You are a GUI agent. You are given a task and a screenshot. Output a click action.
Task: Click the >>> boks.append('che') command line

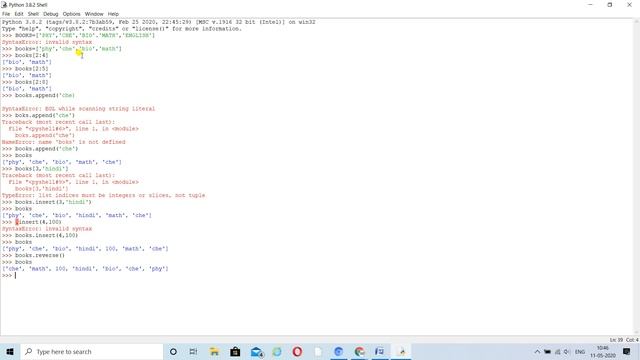click(38, 116)
